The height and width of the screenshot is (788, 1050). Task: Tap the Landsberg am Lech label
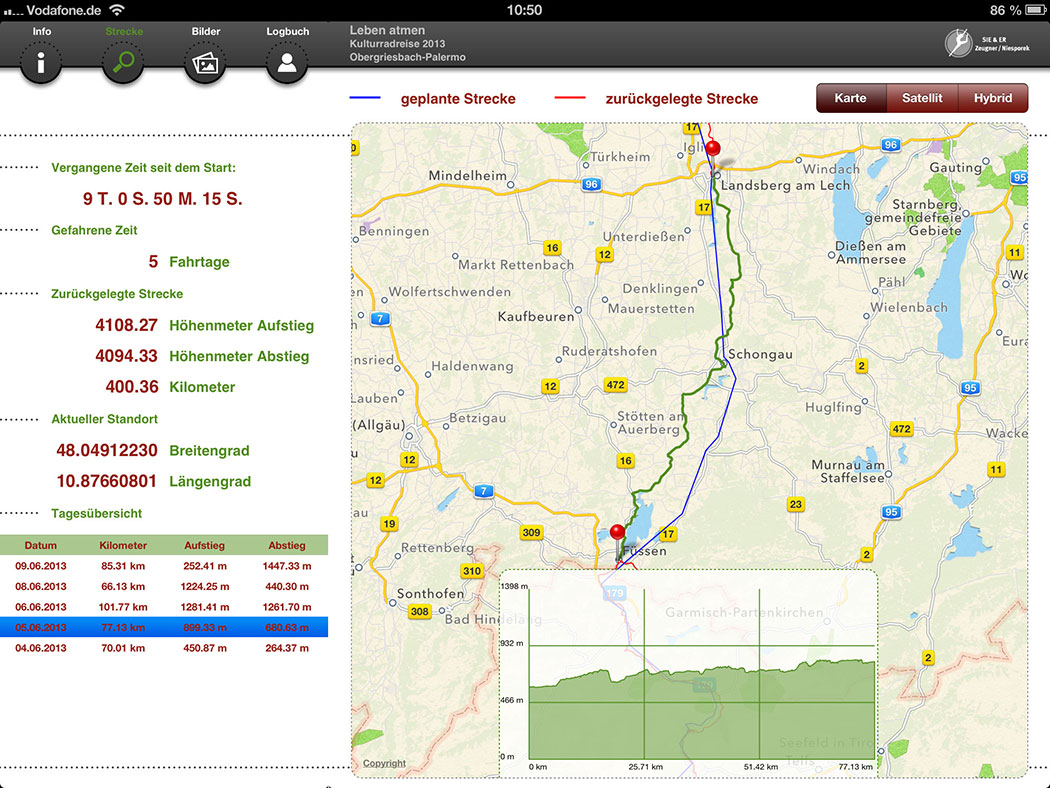pyautogui.click(x=785, y=185)
